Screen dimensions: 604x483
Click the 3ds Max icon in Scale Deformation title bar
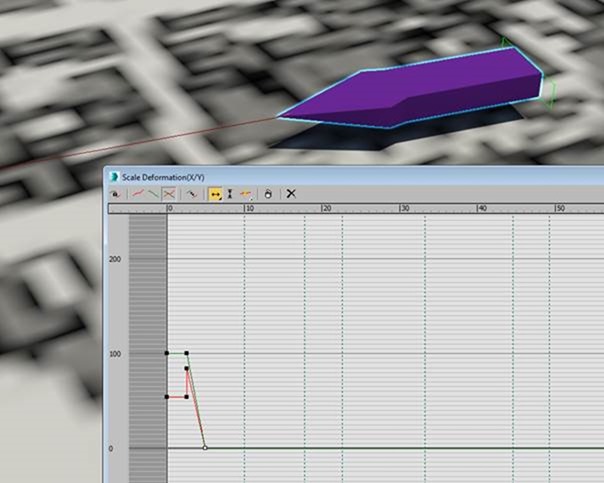(114, 177)
